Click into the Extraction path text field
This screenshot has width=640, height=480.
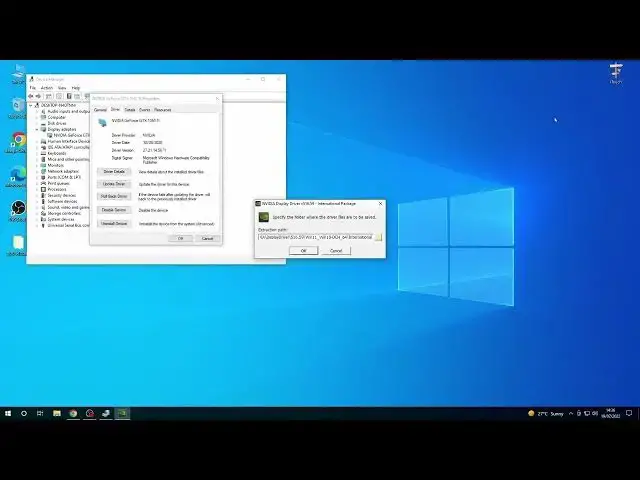[x=316, y=237]
